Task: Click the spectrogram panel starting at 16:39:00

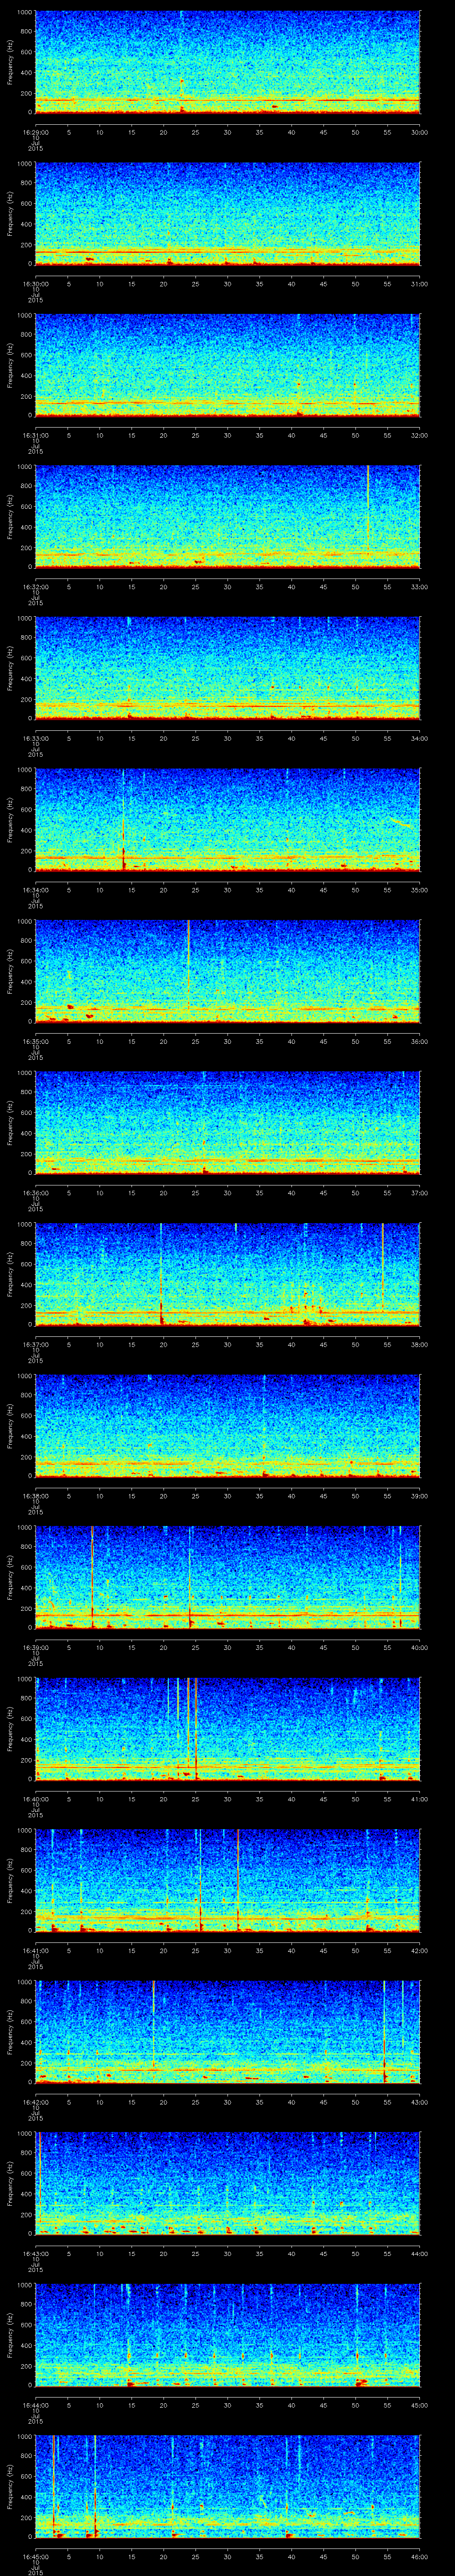Action: [x=227, y=1577]
